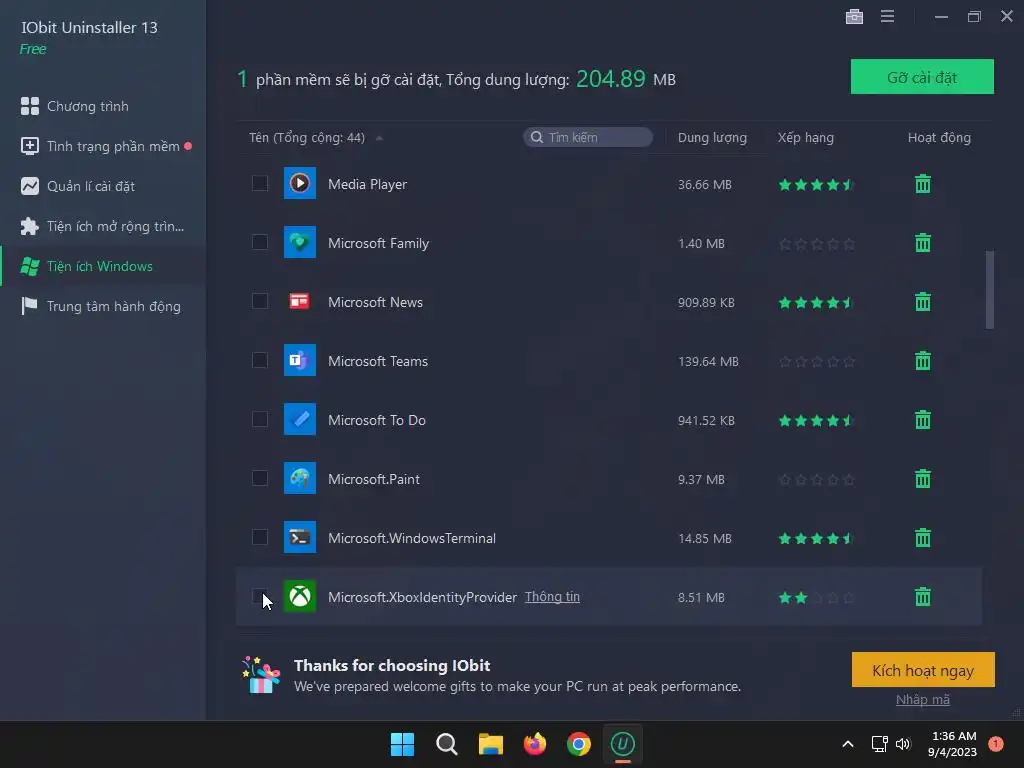Click the trash icon for Media Player

(x=922, y=184)
